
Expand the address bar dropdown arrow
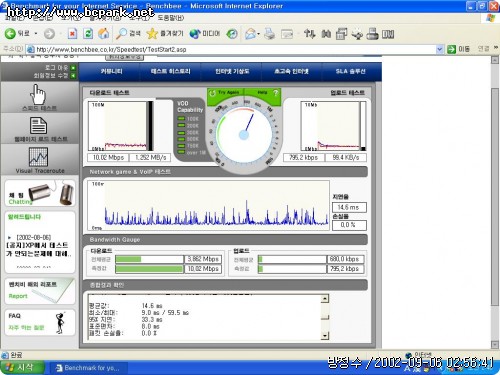coord(440,49)
